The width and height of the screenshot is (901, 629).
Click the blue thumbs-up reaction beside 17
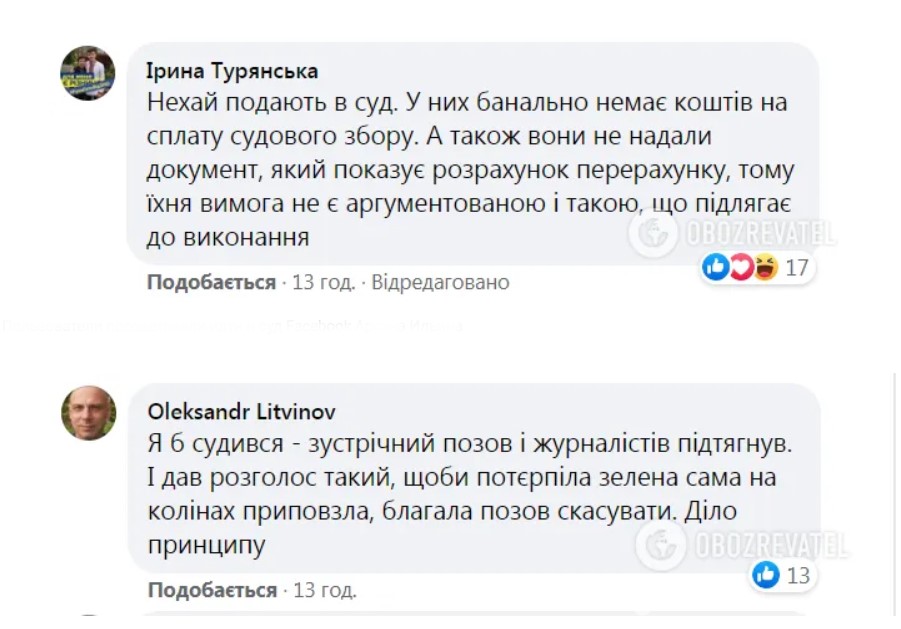click(x=716, y=267)
